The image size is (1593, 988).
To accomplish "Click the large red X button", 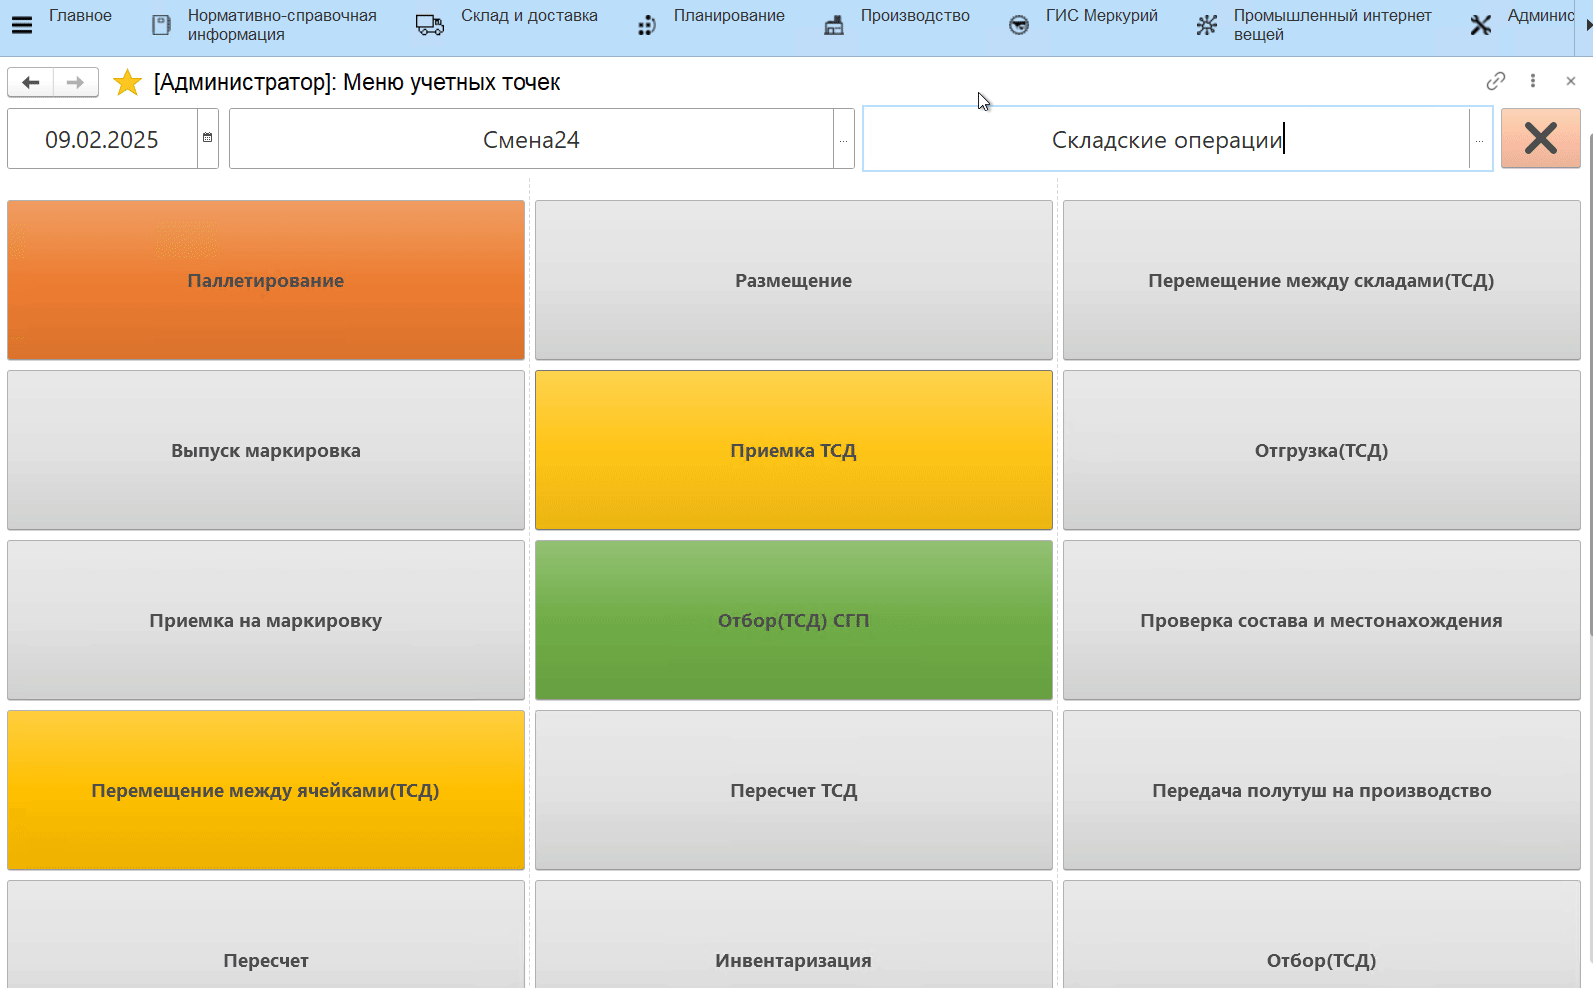I will tap(1540, 138).
